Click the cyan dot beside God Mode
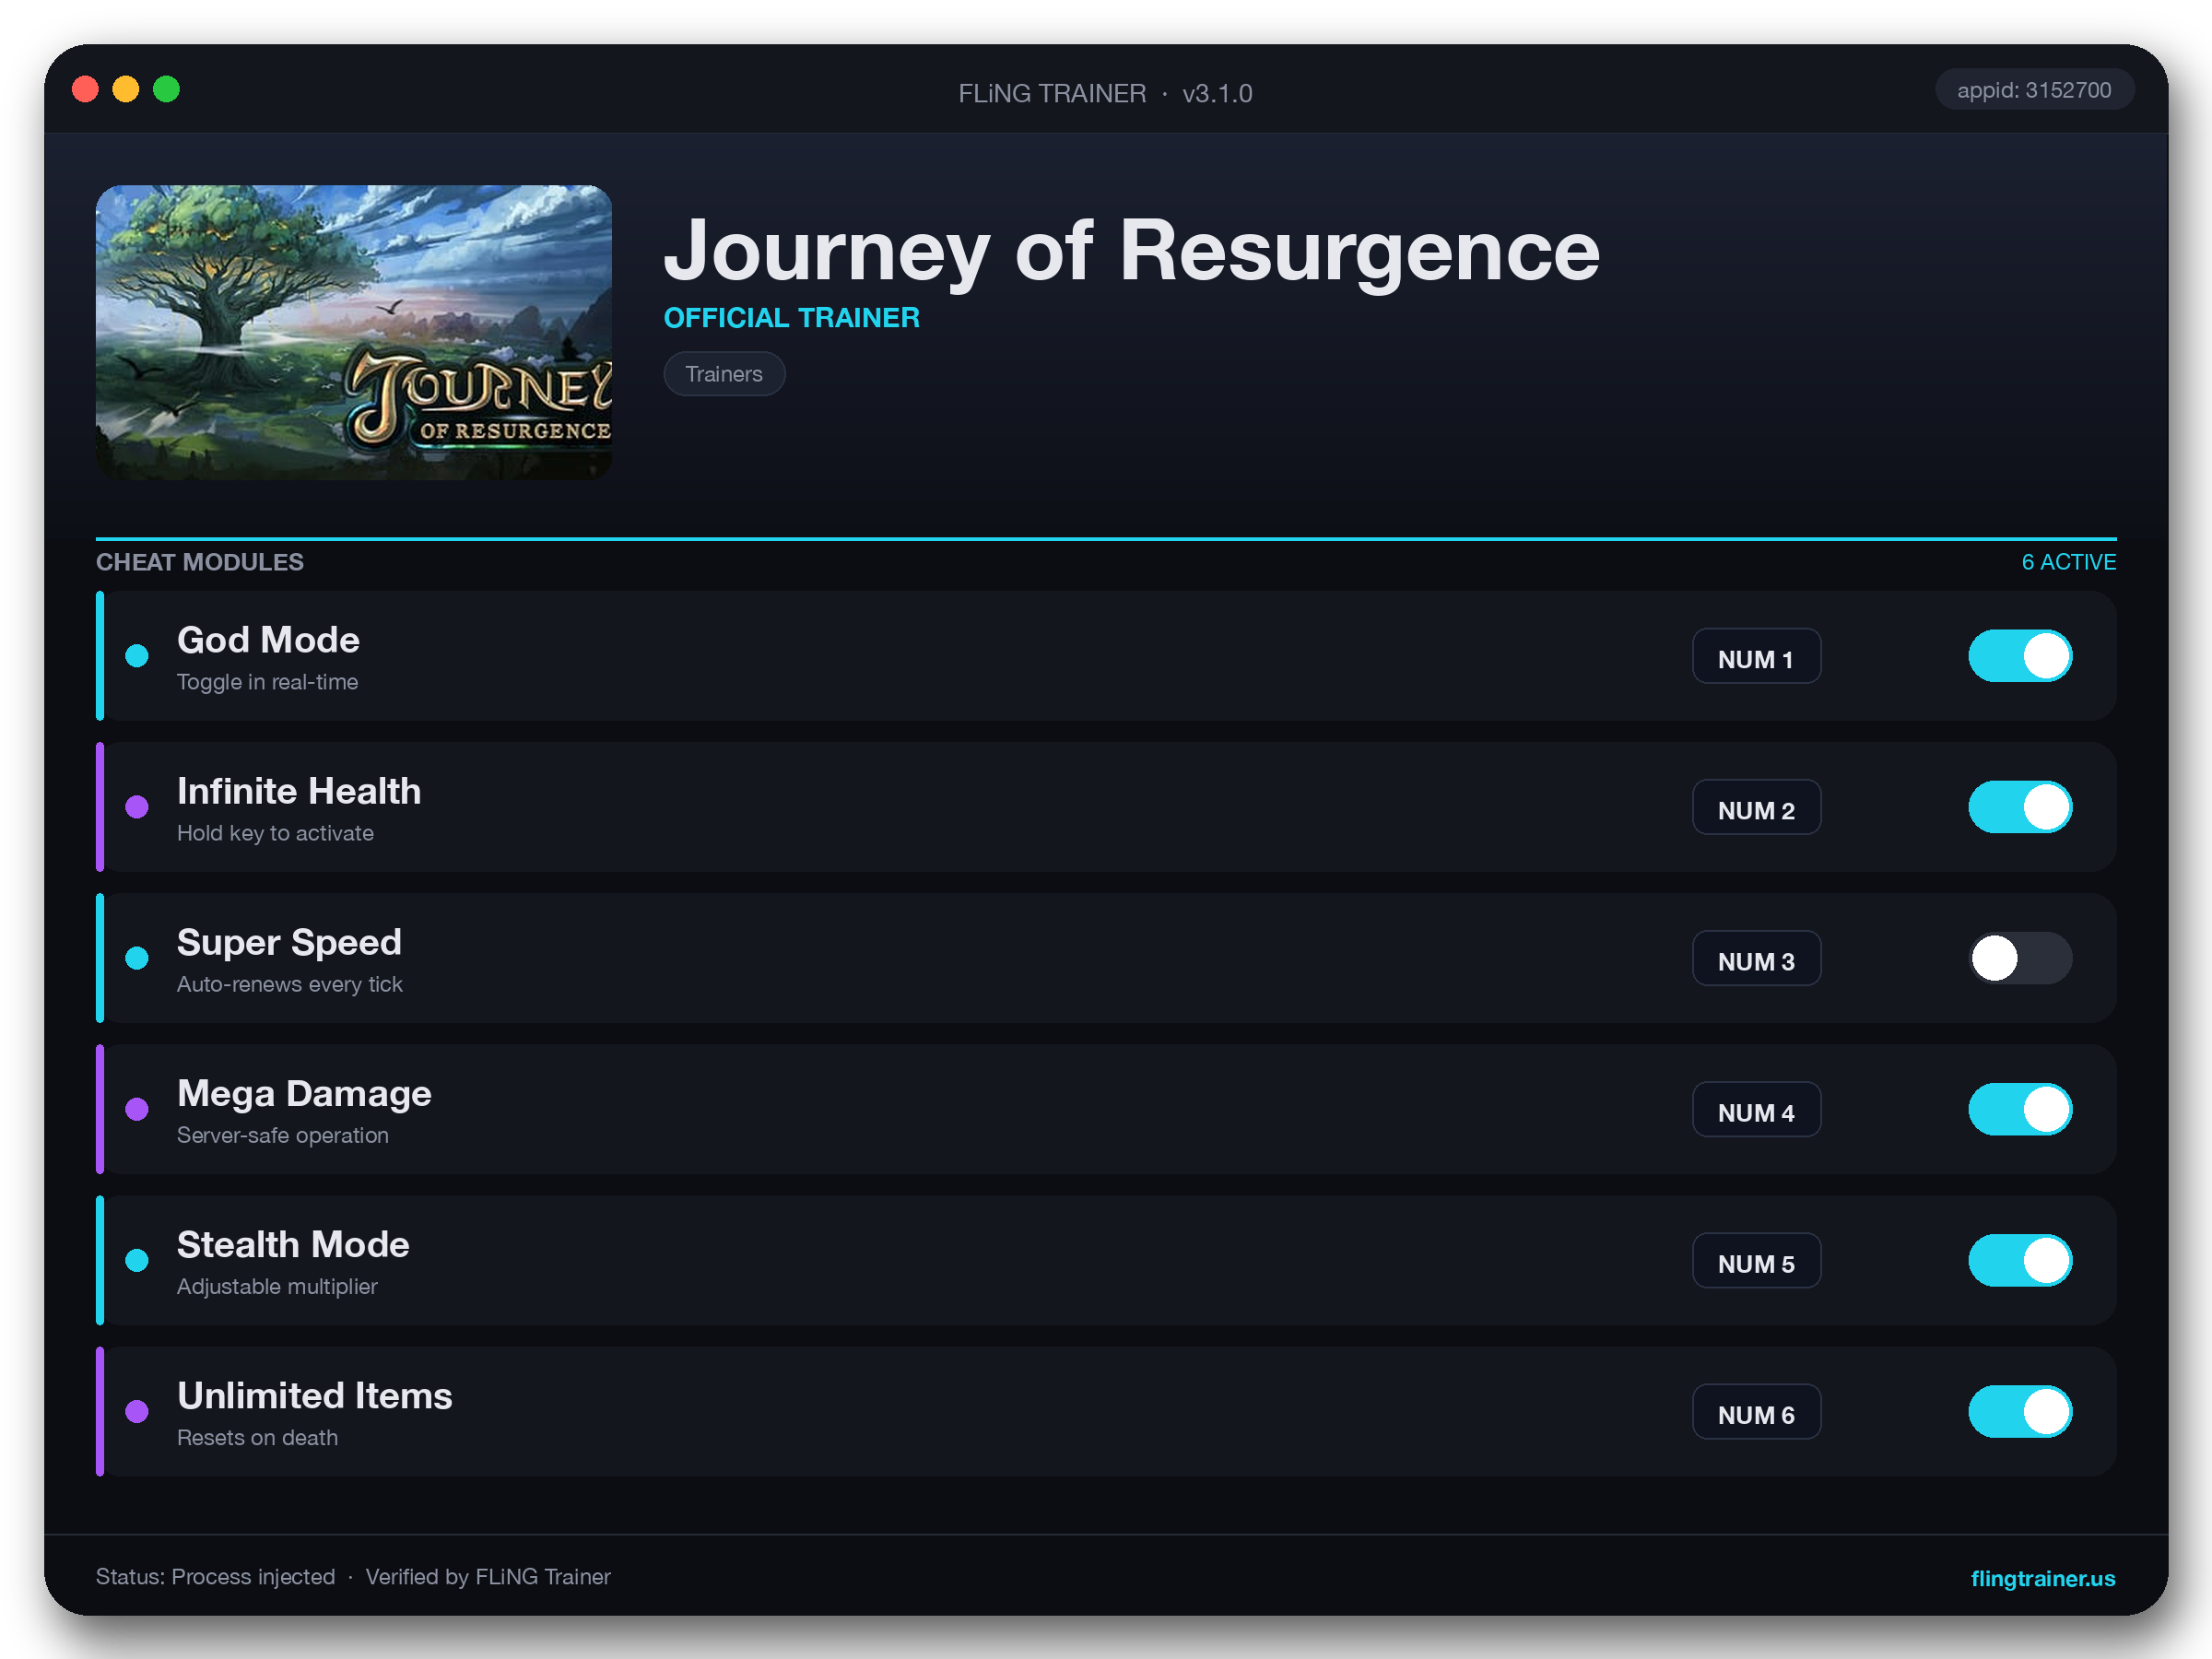 click(137, 656)
